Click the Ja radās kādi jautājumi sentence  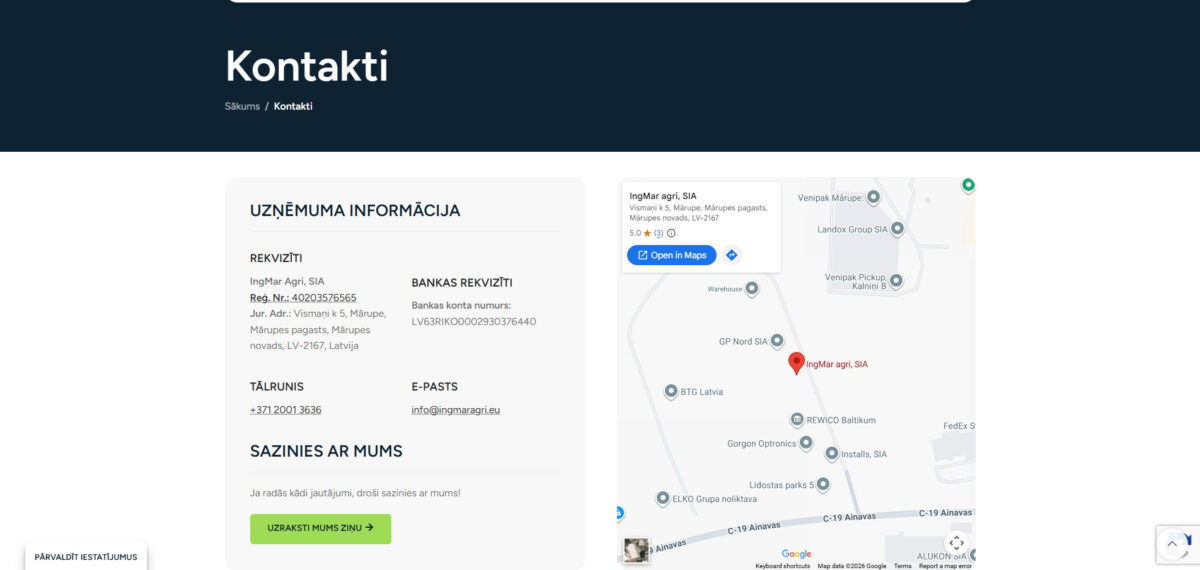coord(355,493)
